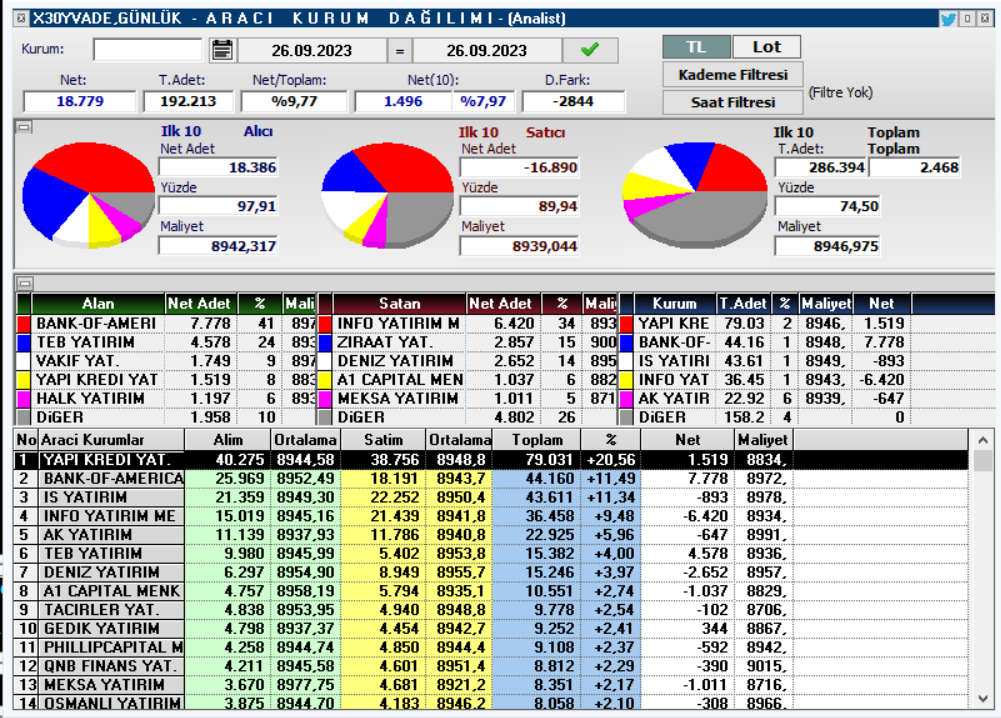Sort by the Satim column header
1001x718 pixels.
point(383,440)
